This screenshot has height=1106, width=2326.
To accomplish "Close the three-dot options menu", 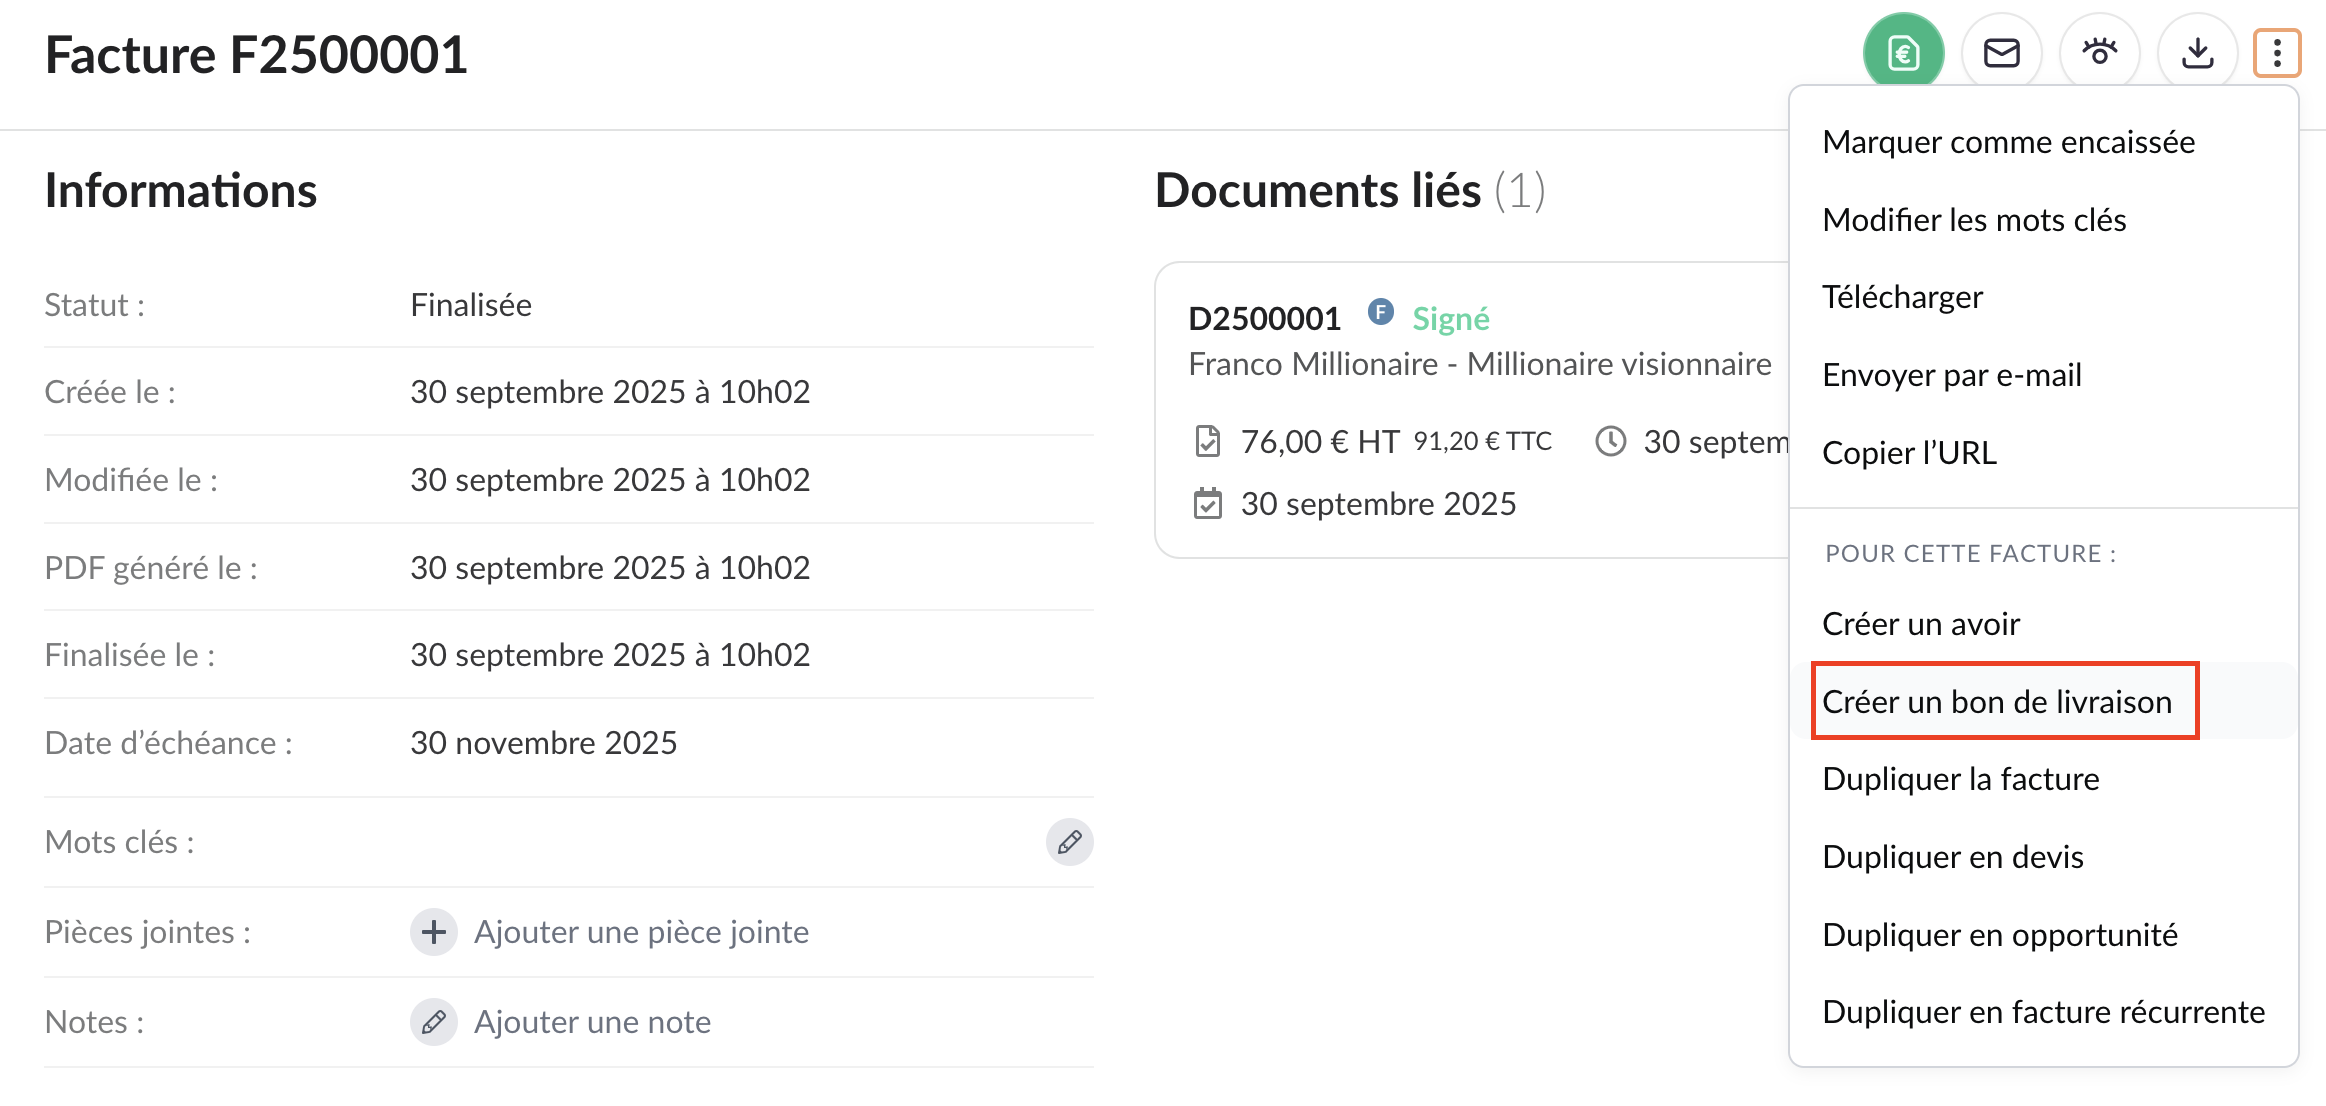I will tap(2276, 53).
